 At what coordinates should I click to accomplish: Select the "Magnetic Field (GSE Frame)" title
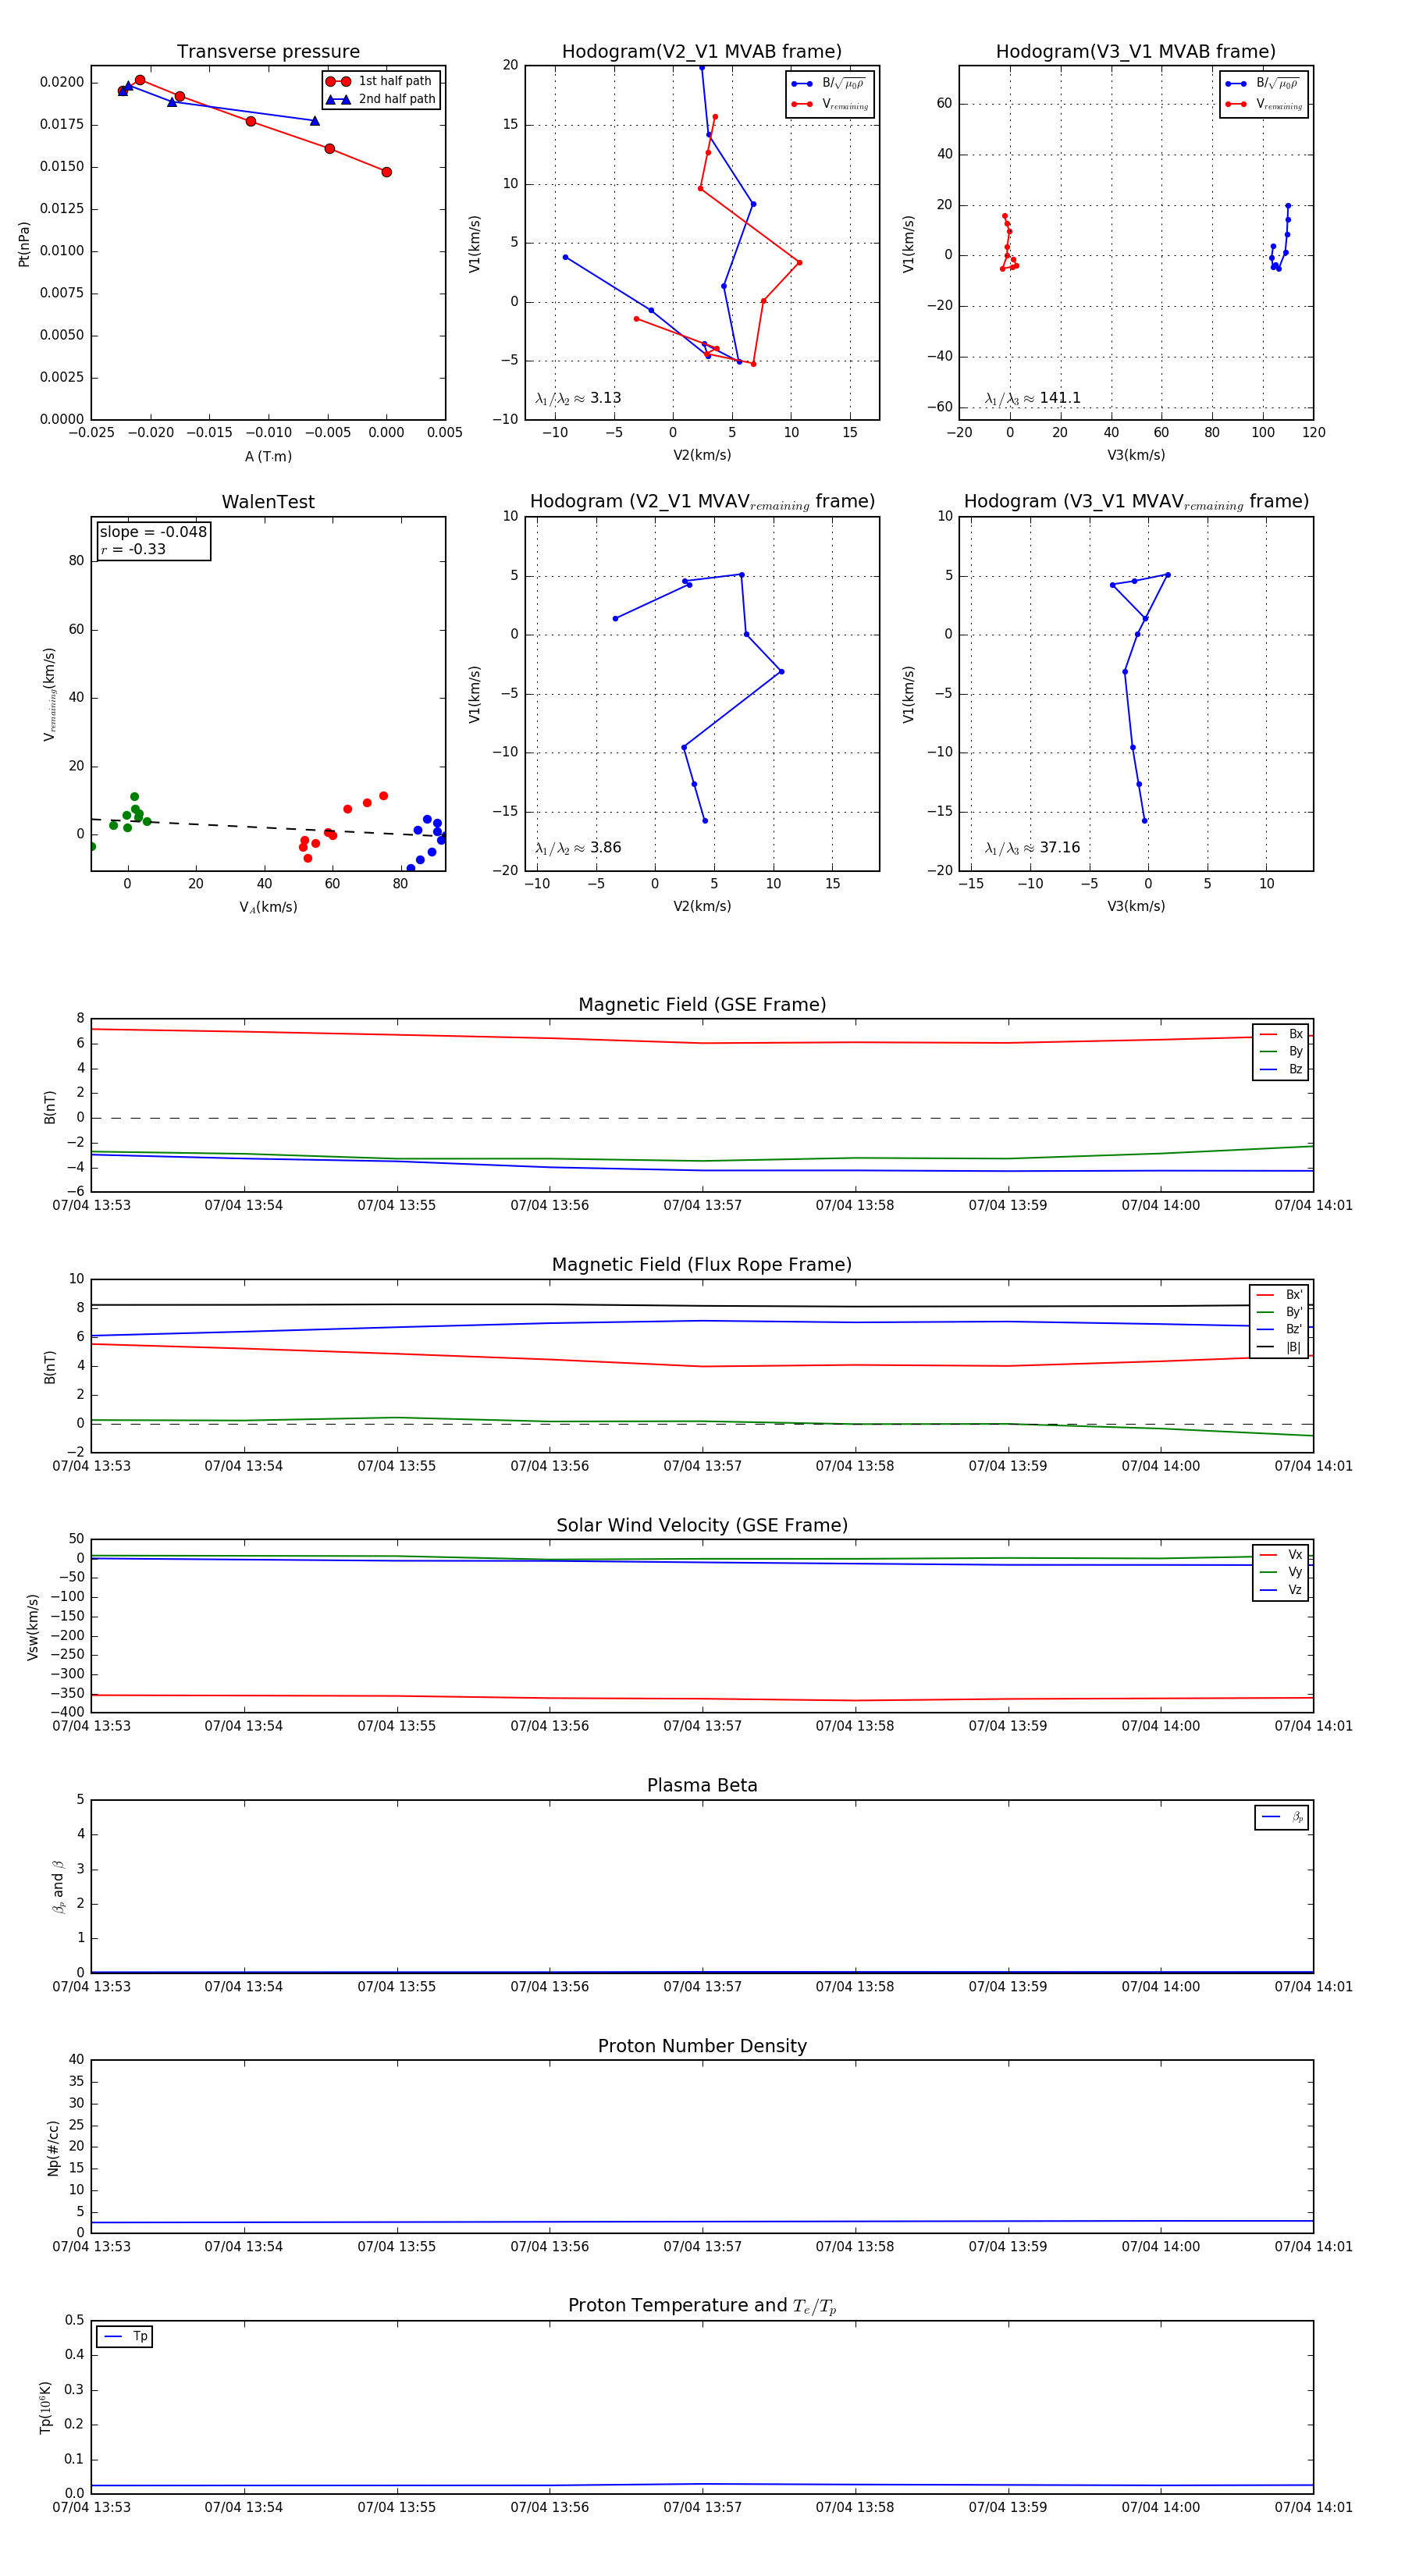pyautogui.click(x=702, y=1005)
